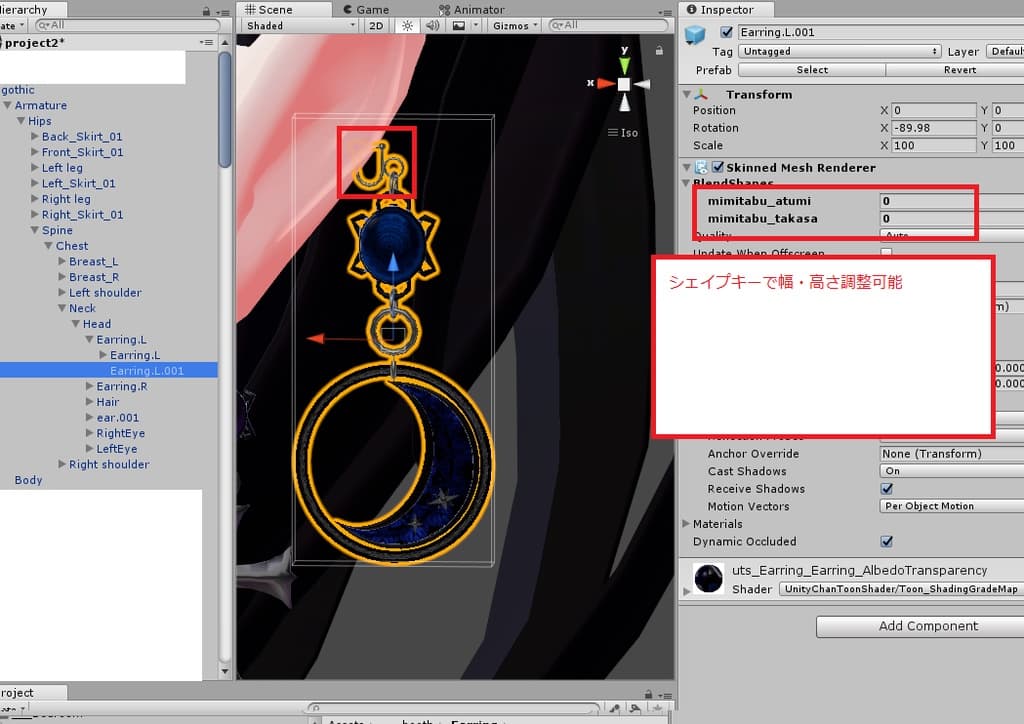Disable the Skinned Mesh Renderer checkbox

718,168
